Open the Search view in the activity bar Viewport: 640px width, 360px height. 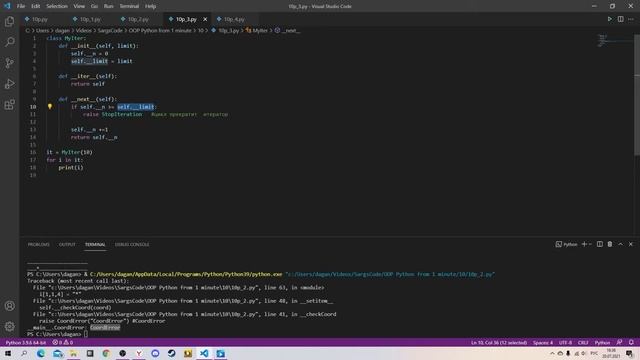coord(9,42)
